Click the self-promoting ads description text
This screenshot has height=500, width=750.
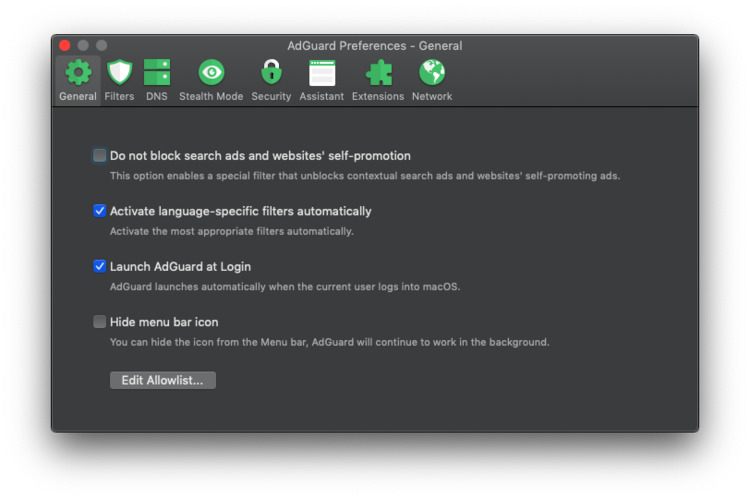365,176
